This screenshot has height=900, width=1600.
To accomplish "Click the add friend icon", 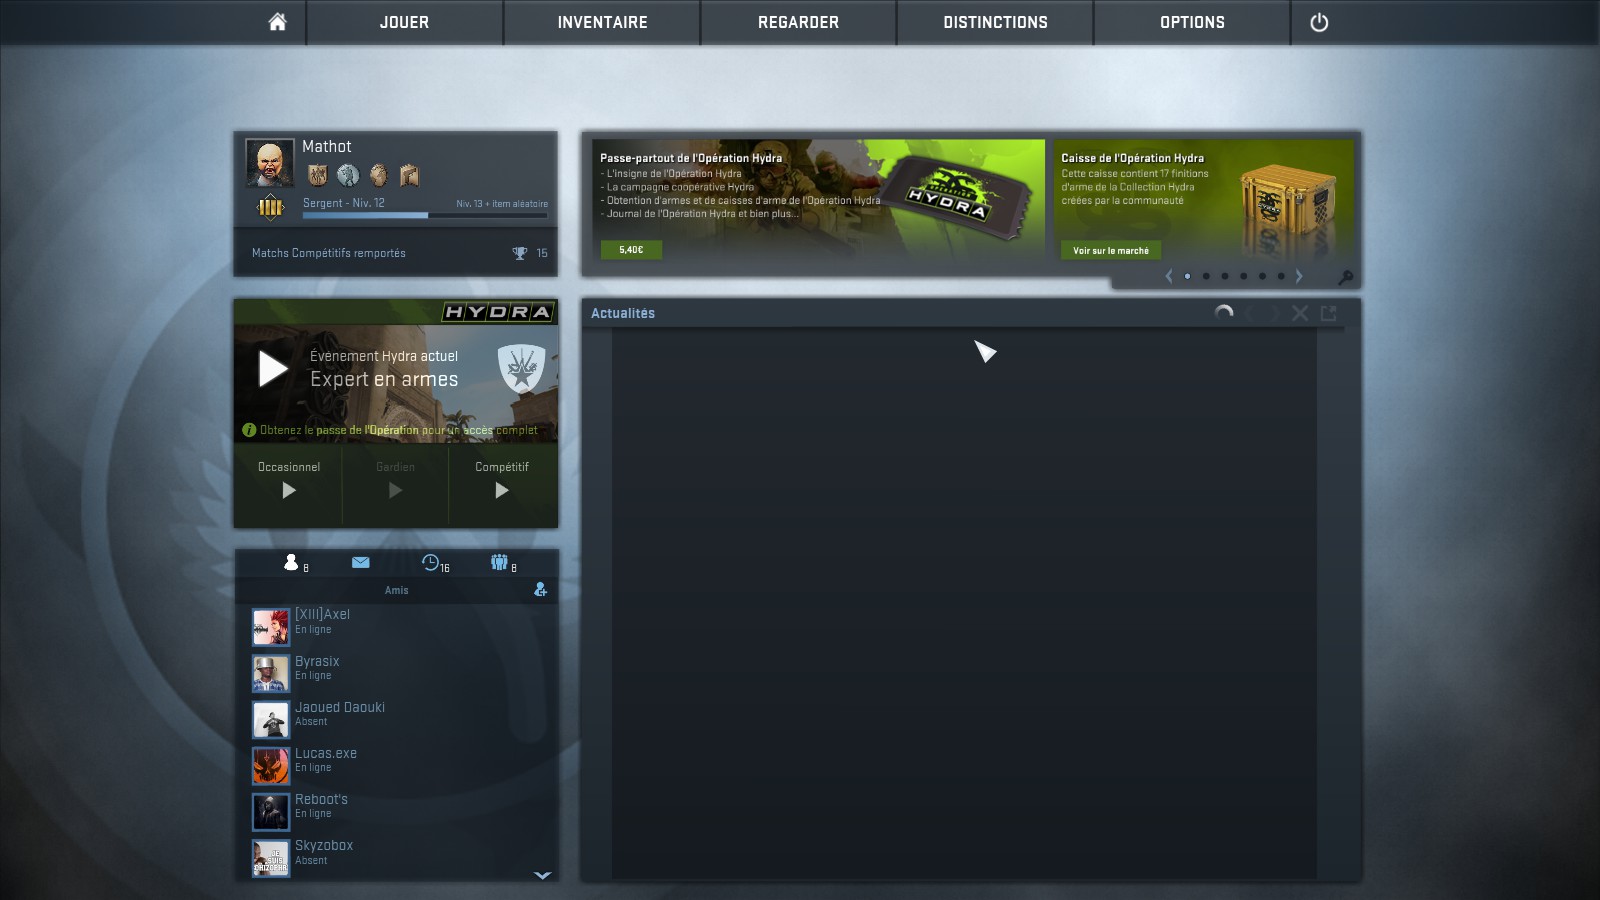I will [541, 590].
